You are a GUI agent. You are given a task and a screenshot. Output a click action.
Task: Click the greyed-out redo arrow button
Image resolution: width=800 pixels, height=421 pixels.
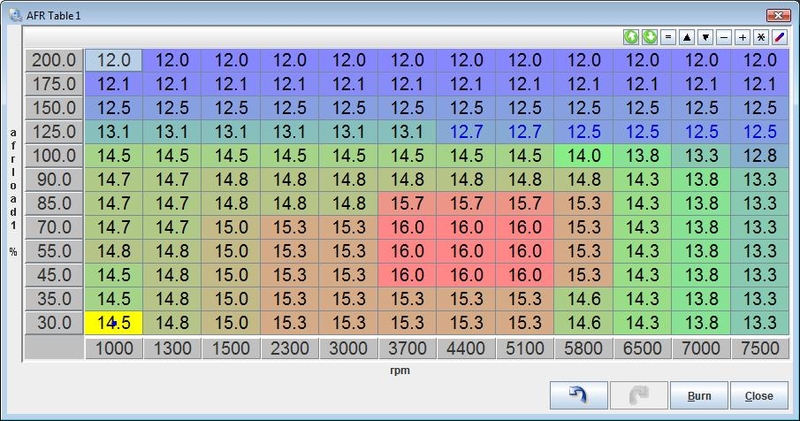(x=639, y=395)
